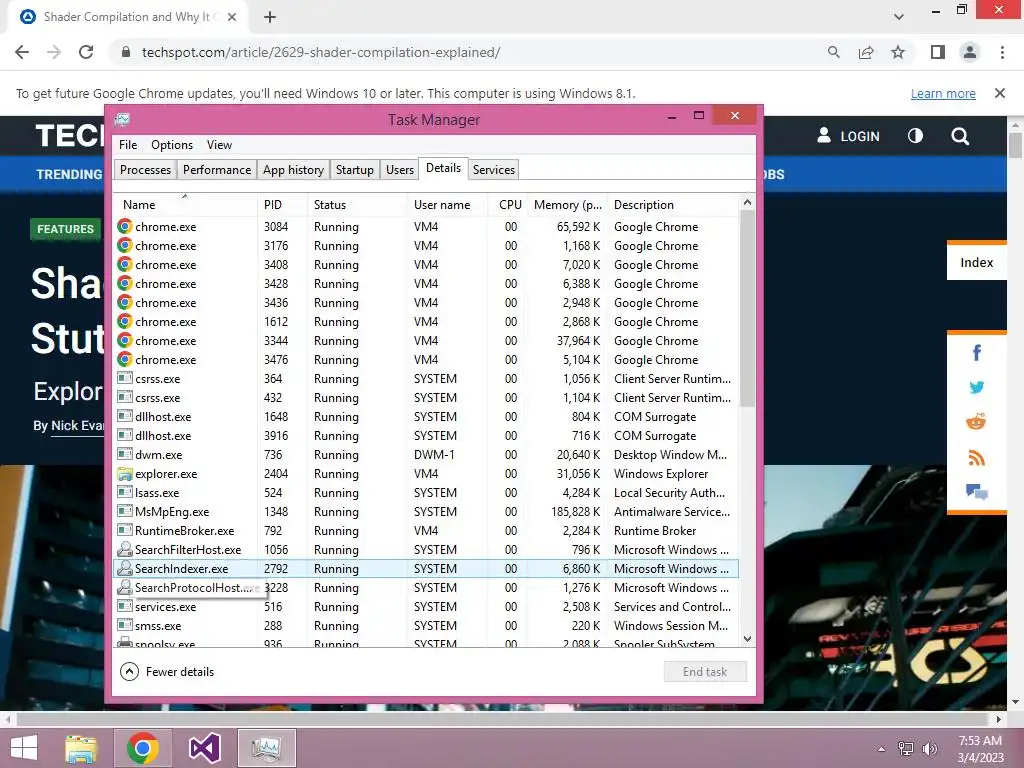The width and height of the screenshot is (1024, 768).
Task: Switch to the Performance tab
Action: point(217,170)
